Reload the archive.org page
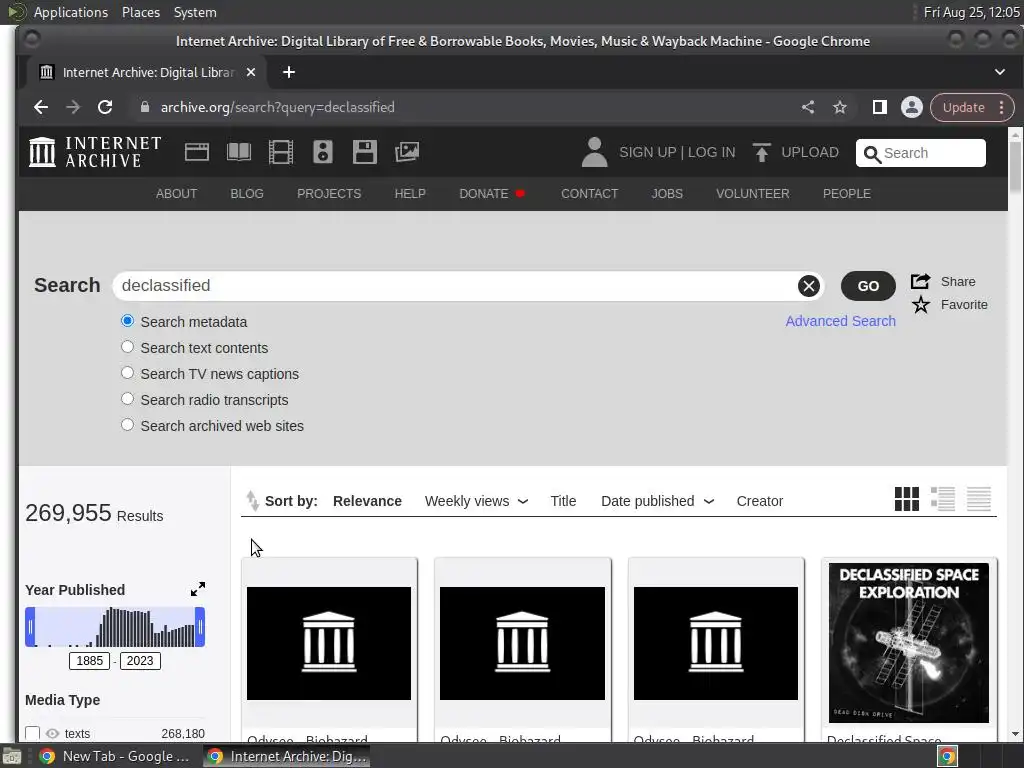Screen dimensions: 1024x768 (x=104, y=107)
